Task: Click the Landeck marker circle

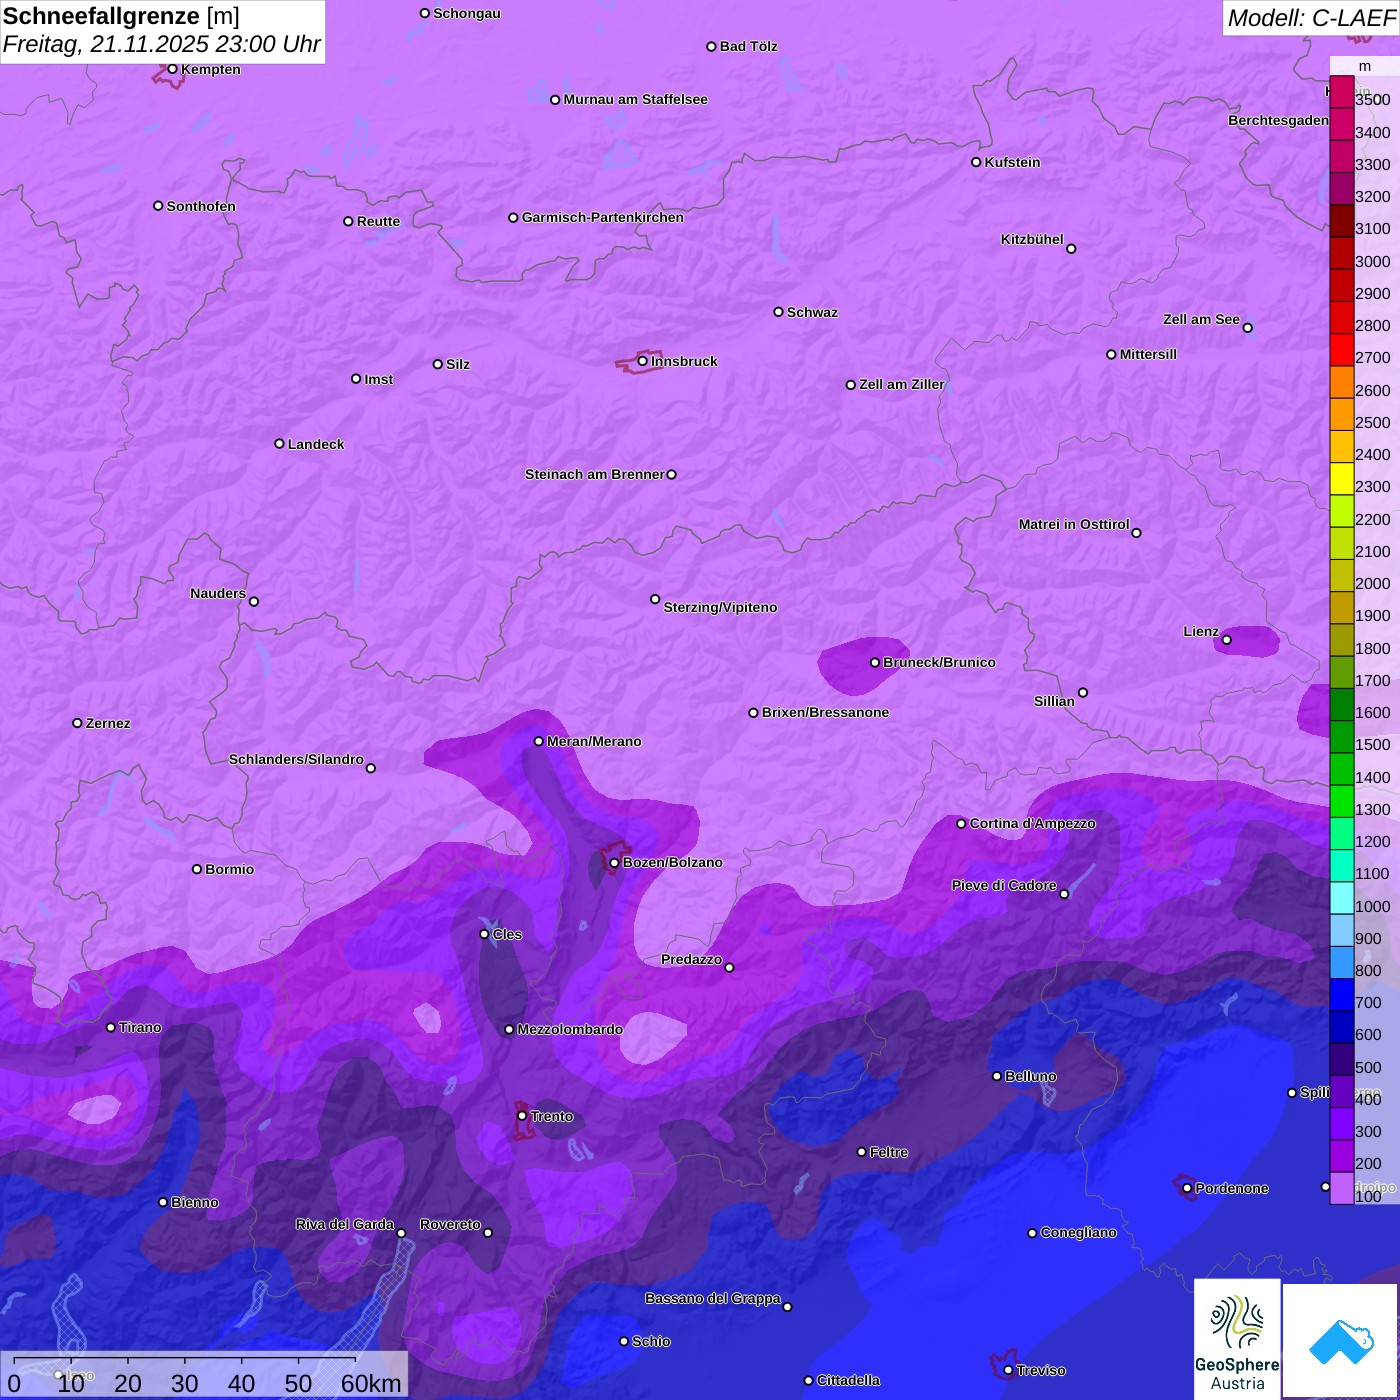Action: pyautogui.click(x=279, y=444)
